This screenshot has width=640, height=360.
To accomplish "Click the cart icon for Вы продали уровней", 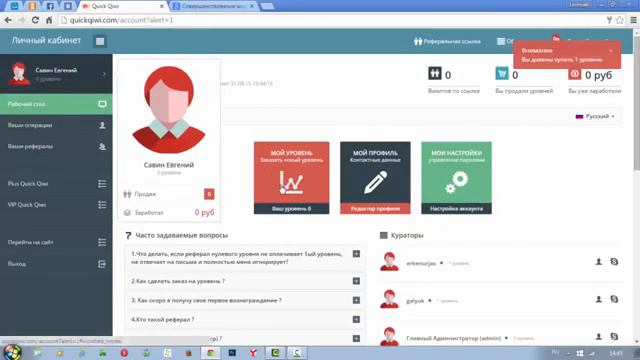I will (x=502, y=73).
